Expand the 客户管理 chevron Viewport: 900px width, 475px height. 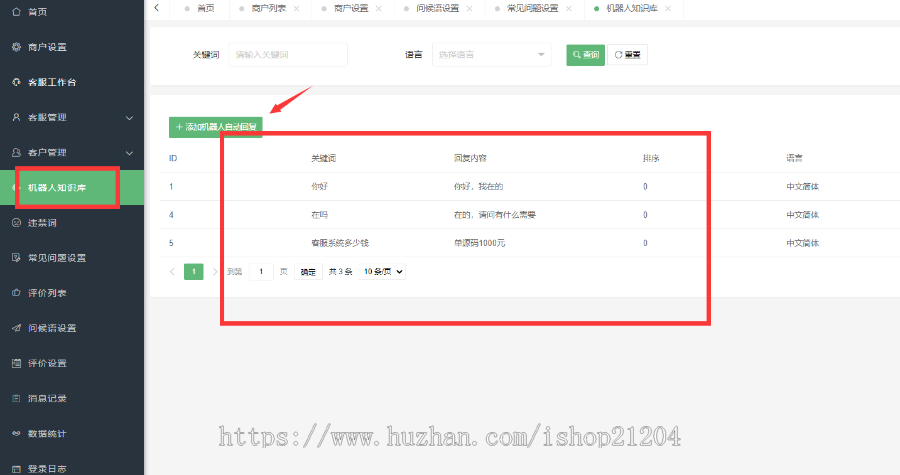[x=129, y=153]
